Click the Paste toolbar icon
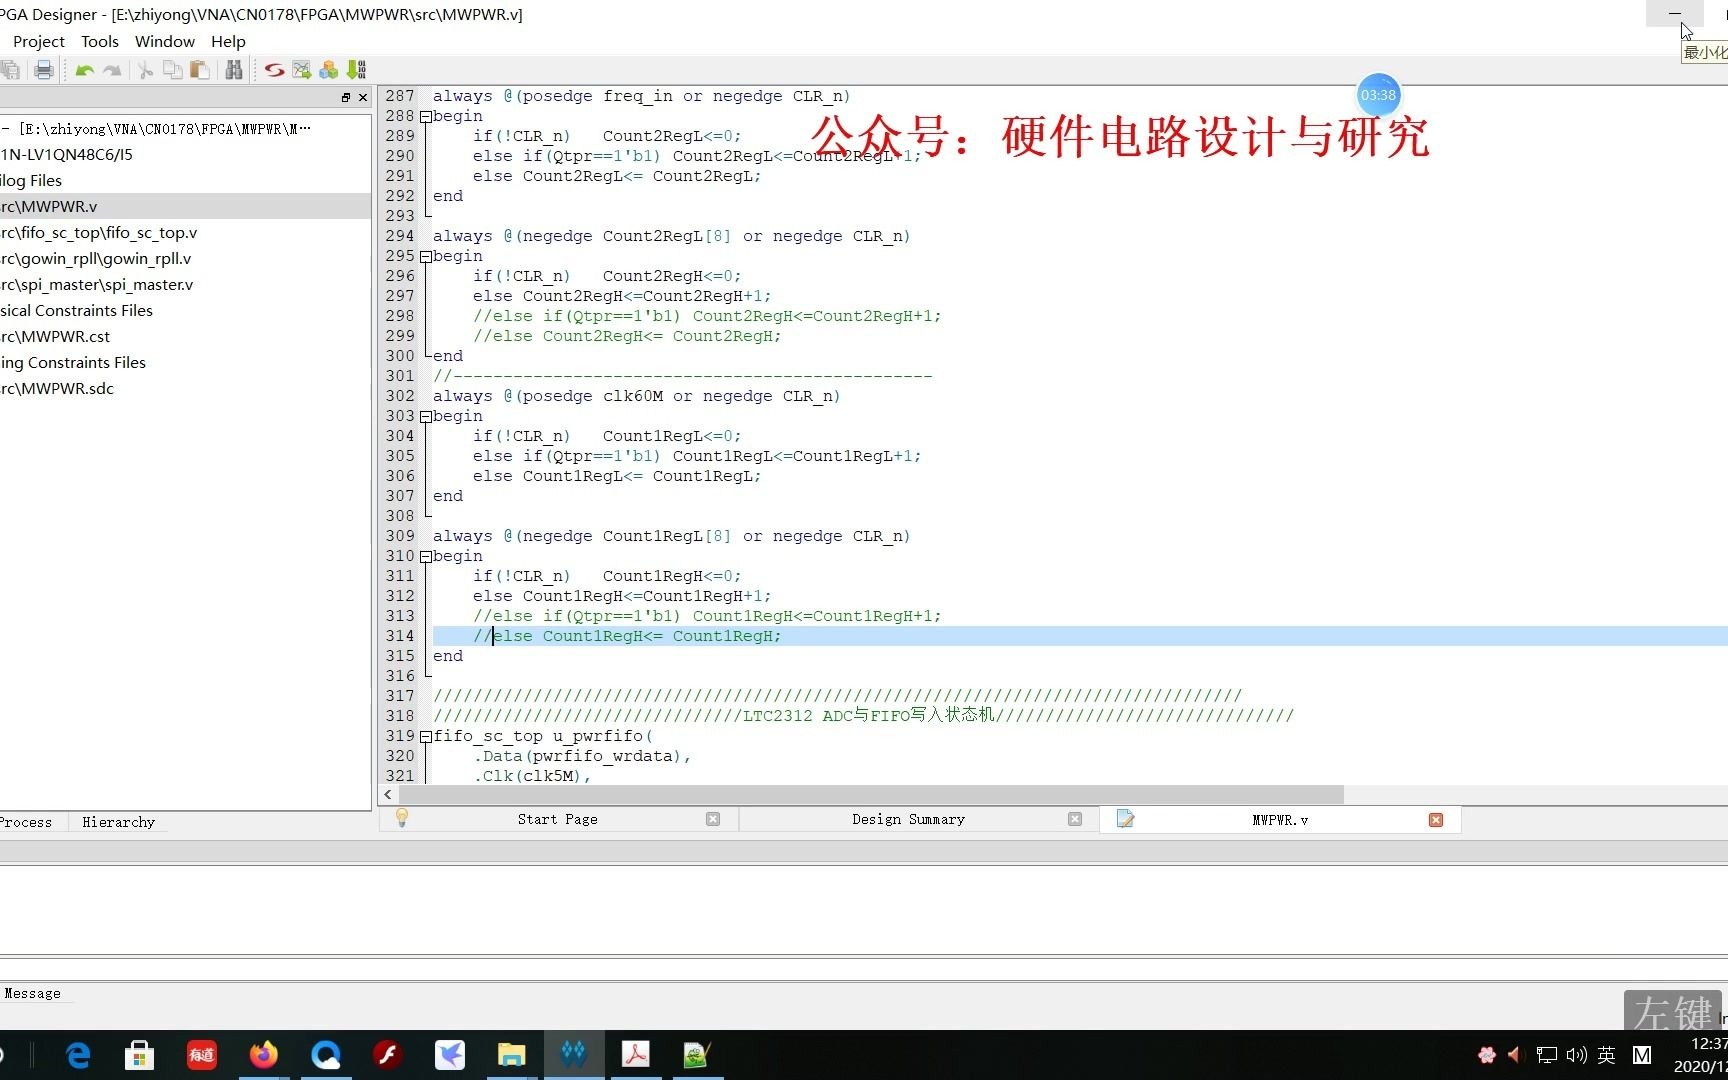Screen dimensions: 1728x1080 coord(199,69)
